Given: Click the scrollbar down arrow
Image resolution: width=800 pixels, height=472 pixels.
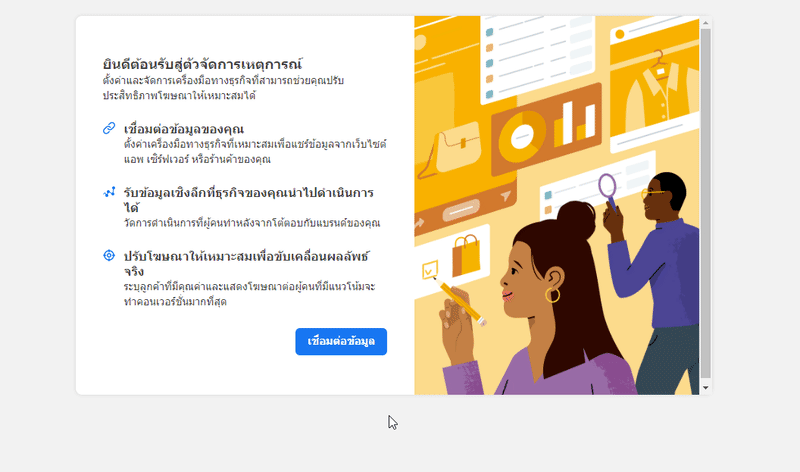Looking at the screenshot, I should 705,388.
